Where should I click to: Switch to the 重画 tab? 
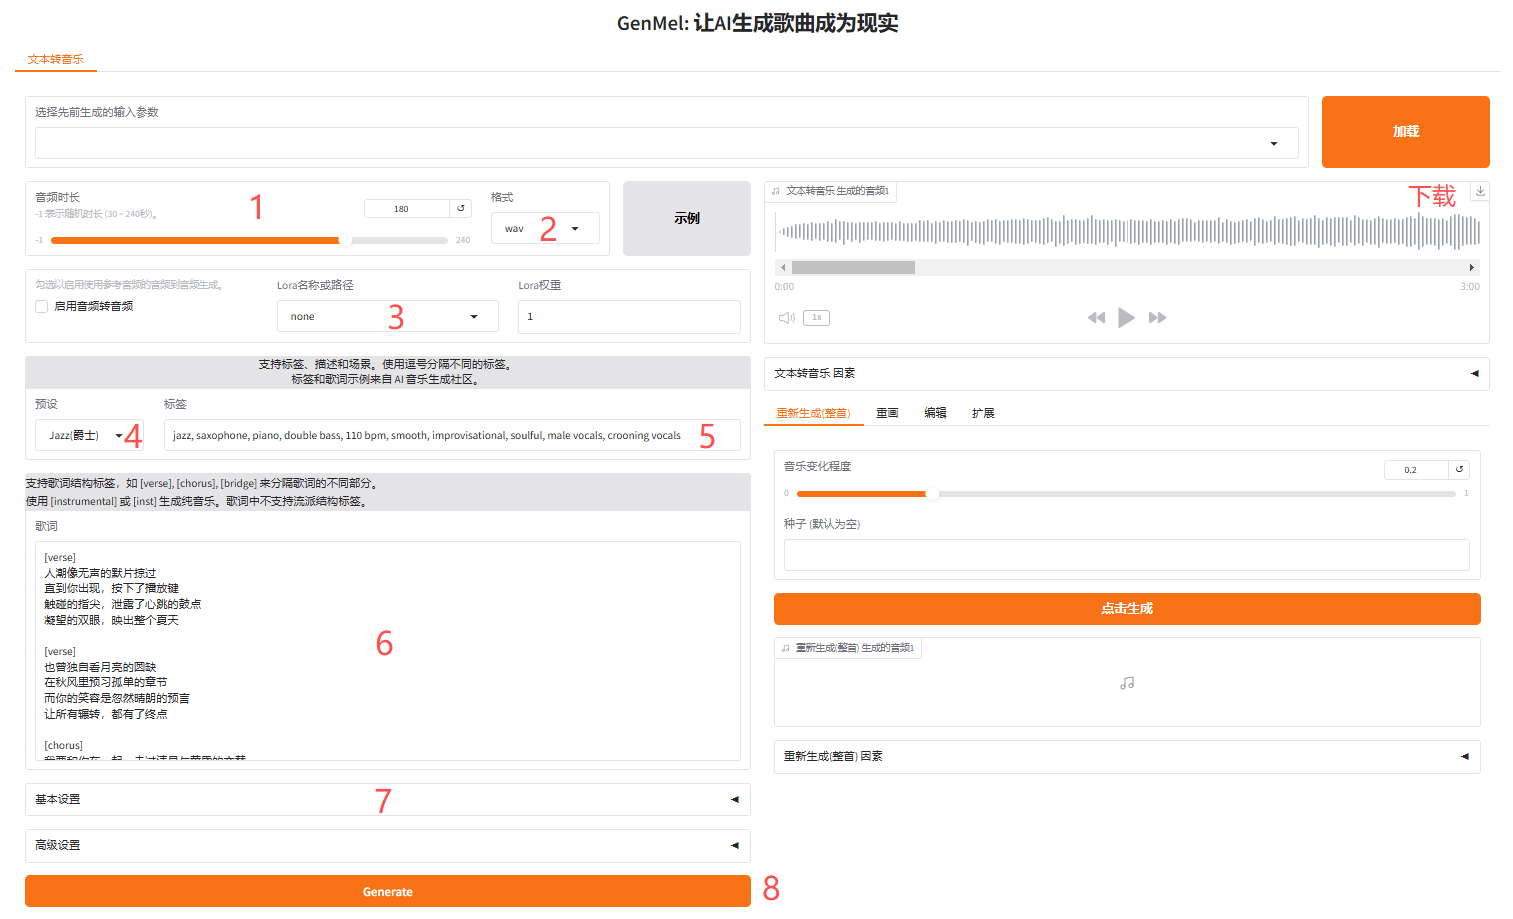click(x=887, y=413)
